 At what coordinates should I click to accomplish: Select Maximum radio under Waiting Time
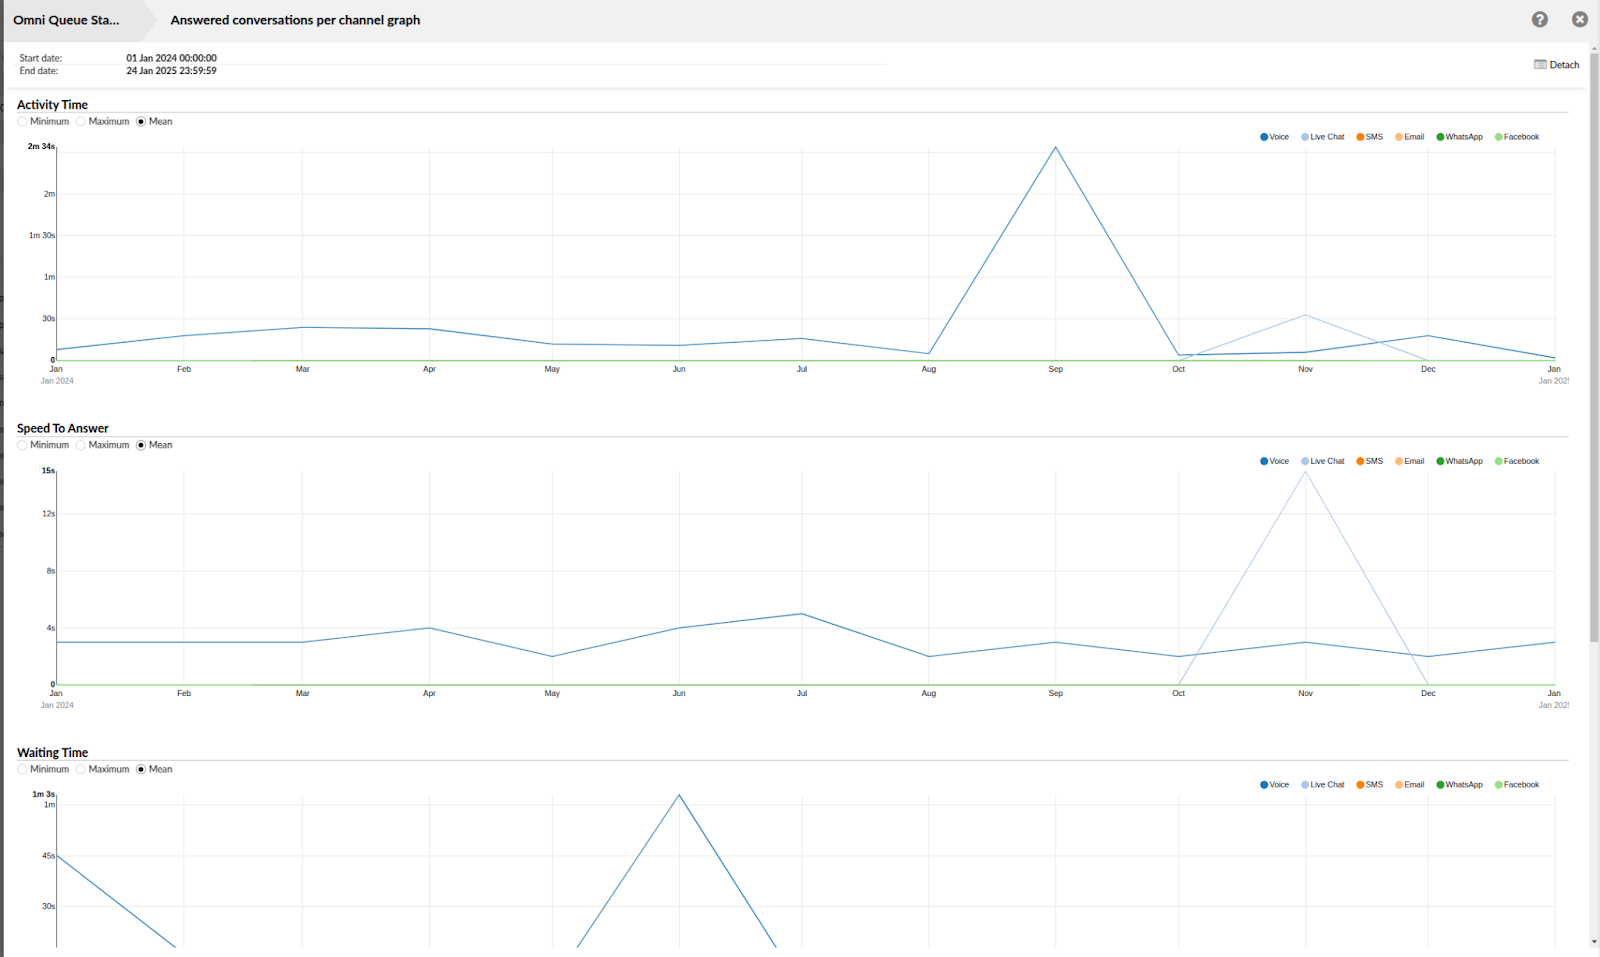(81, 769)
